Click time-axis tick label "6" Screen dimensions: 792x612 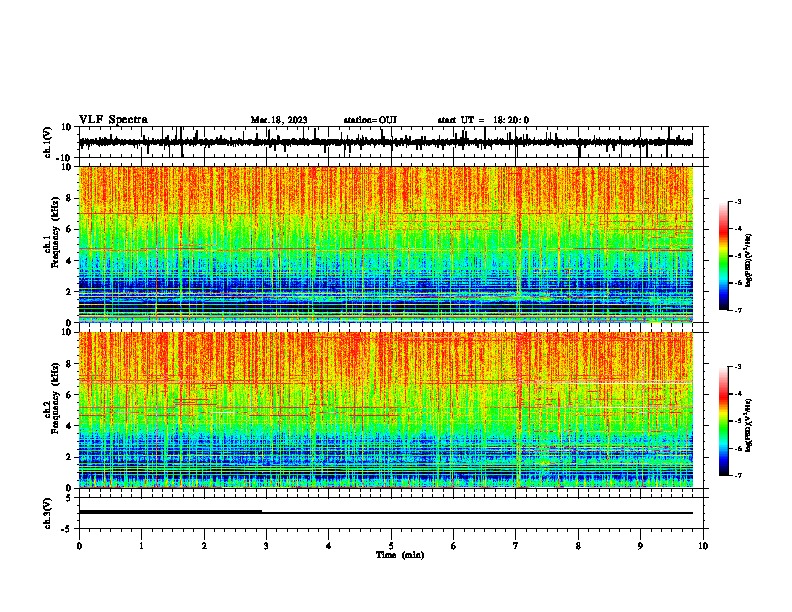coord(454,546)
